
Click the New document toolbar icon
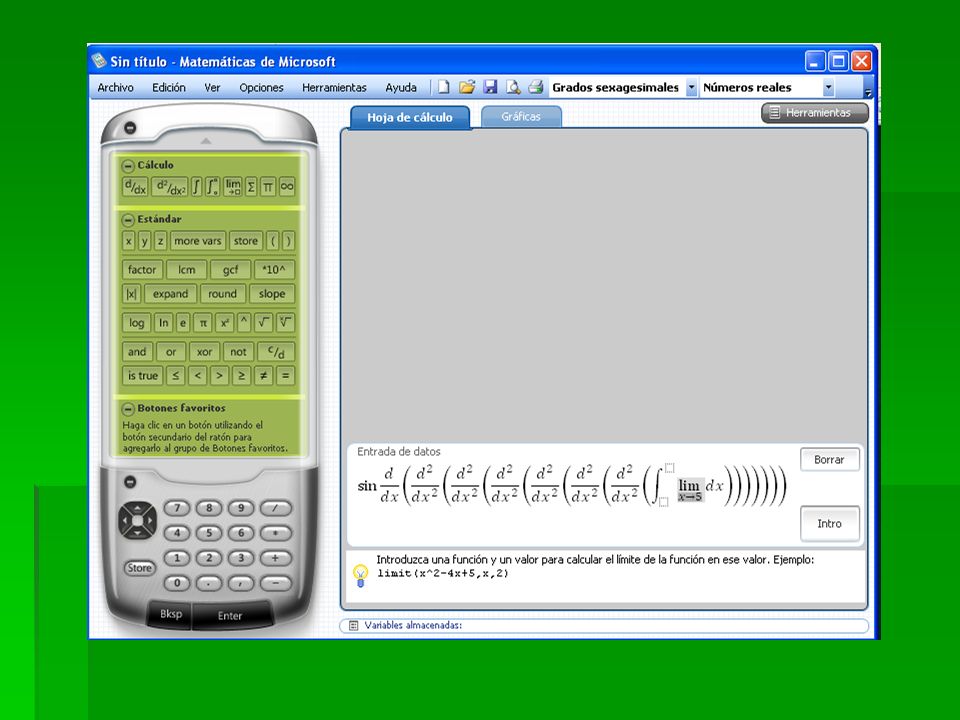coord(443,87)
